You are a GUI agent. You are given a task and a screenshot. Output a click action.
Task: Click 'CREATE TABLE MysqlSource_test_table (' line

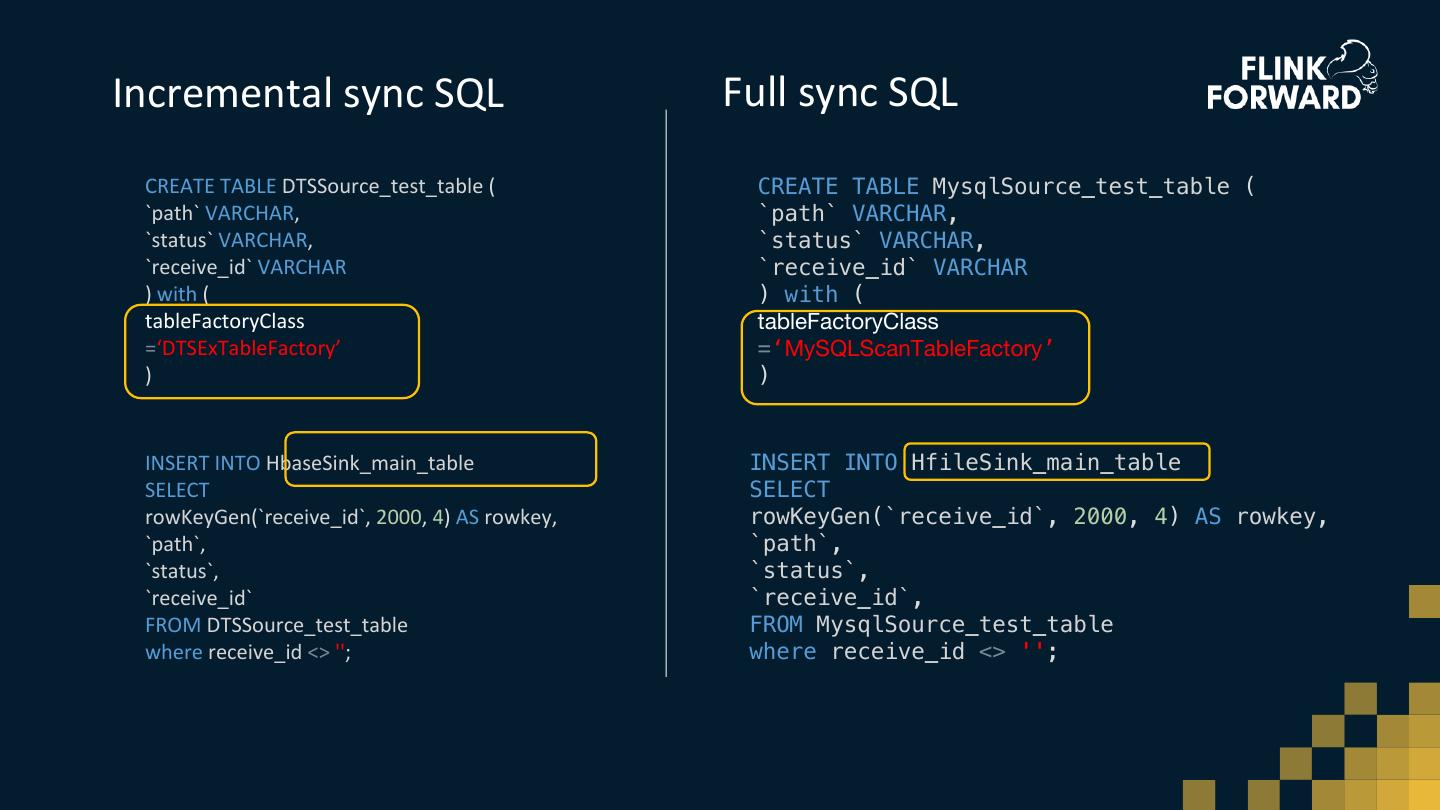[x=1006, y=187]
